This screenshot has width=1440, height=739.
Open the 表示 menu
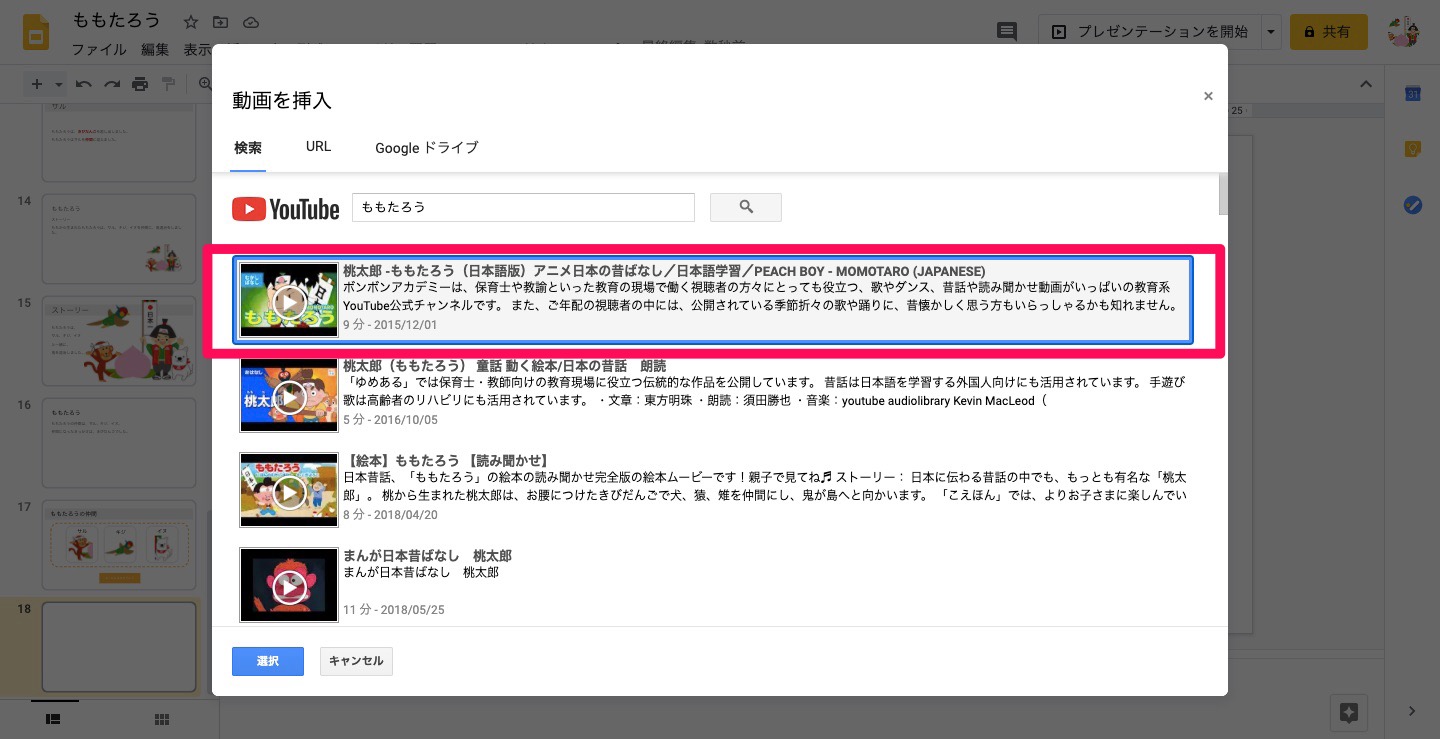point(197,49)
